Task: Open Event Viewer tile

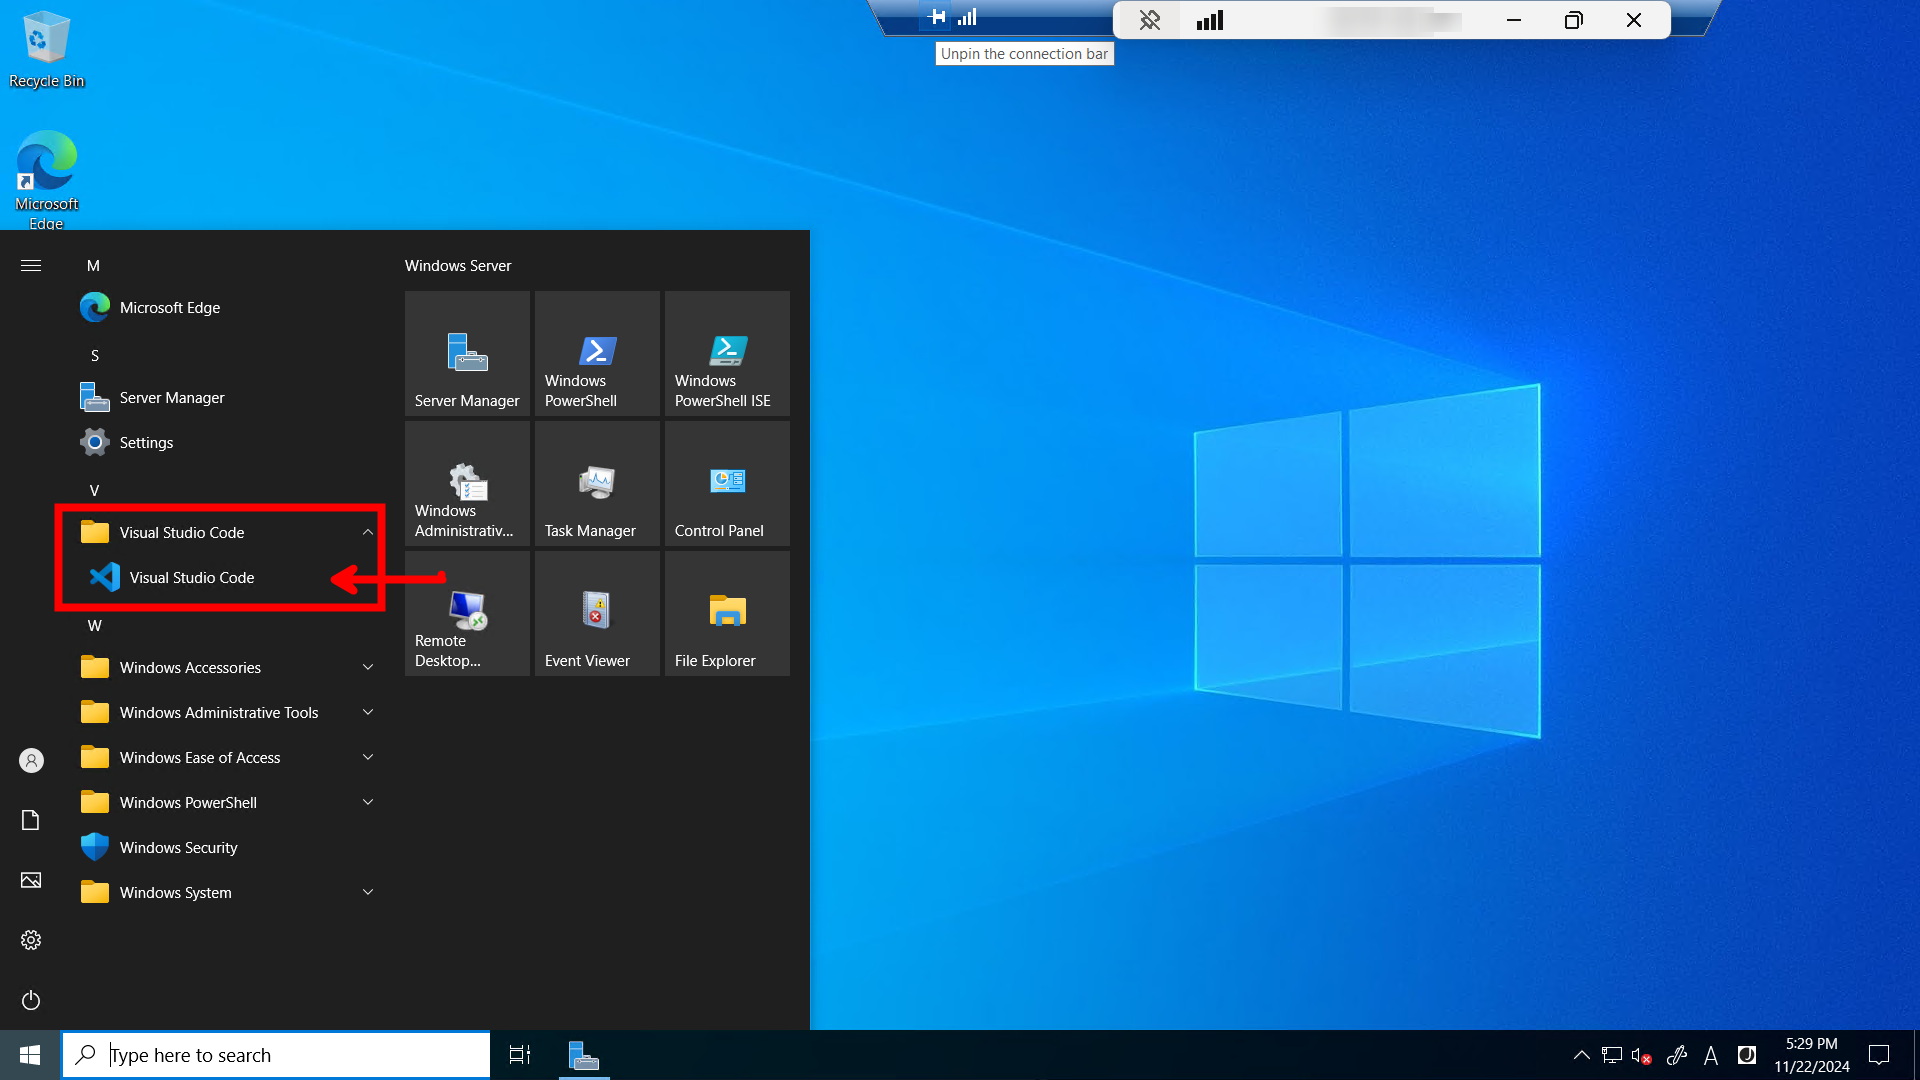Action: pyautogui.click(x=597, y=614)
